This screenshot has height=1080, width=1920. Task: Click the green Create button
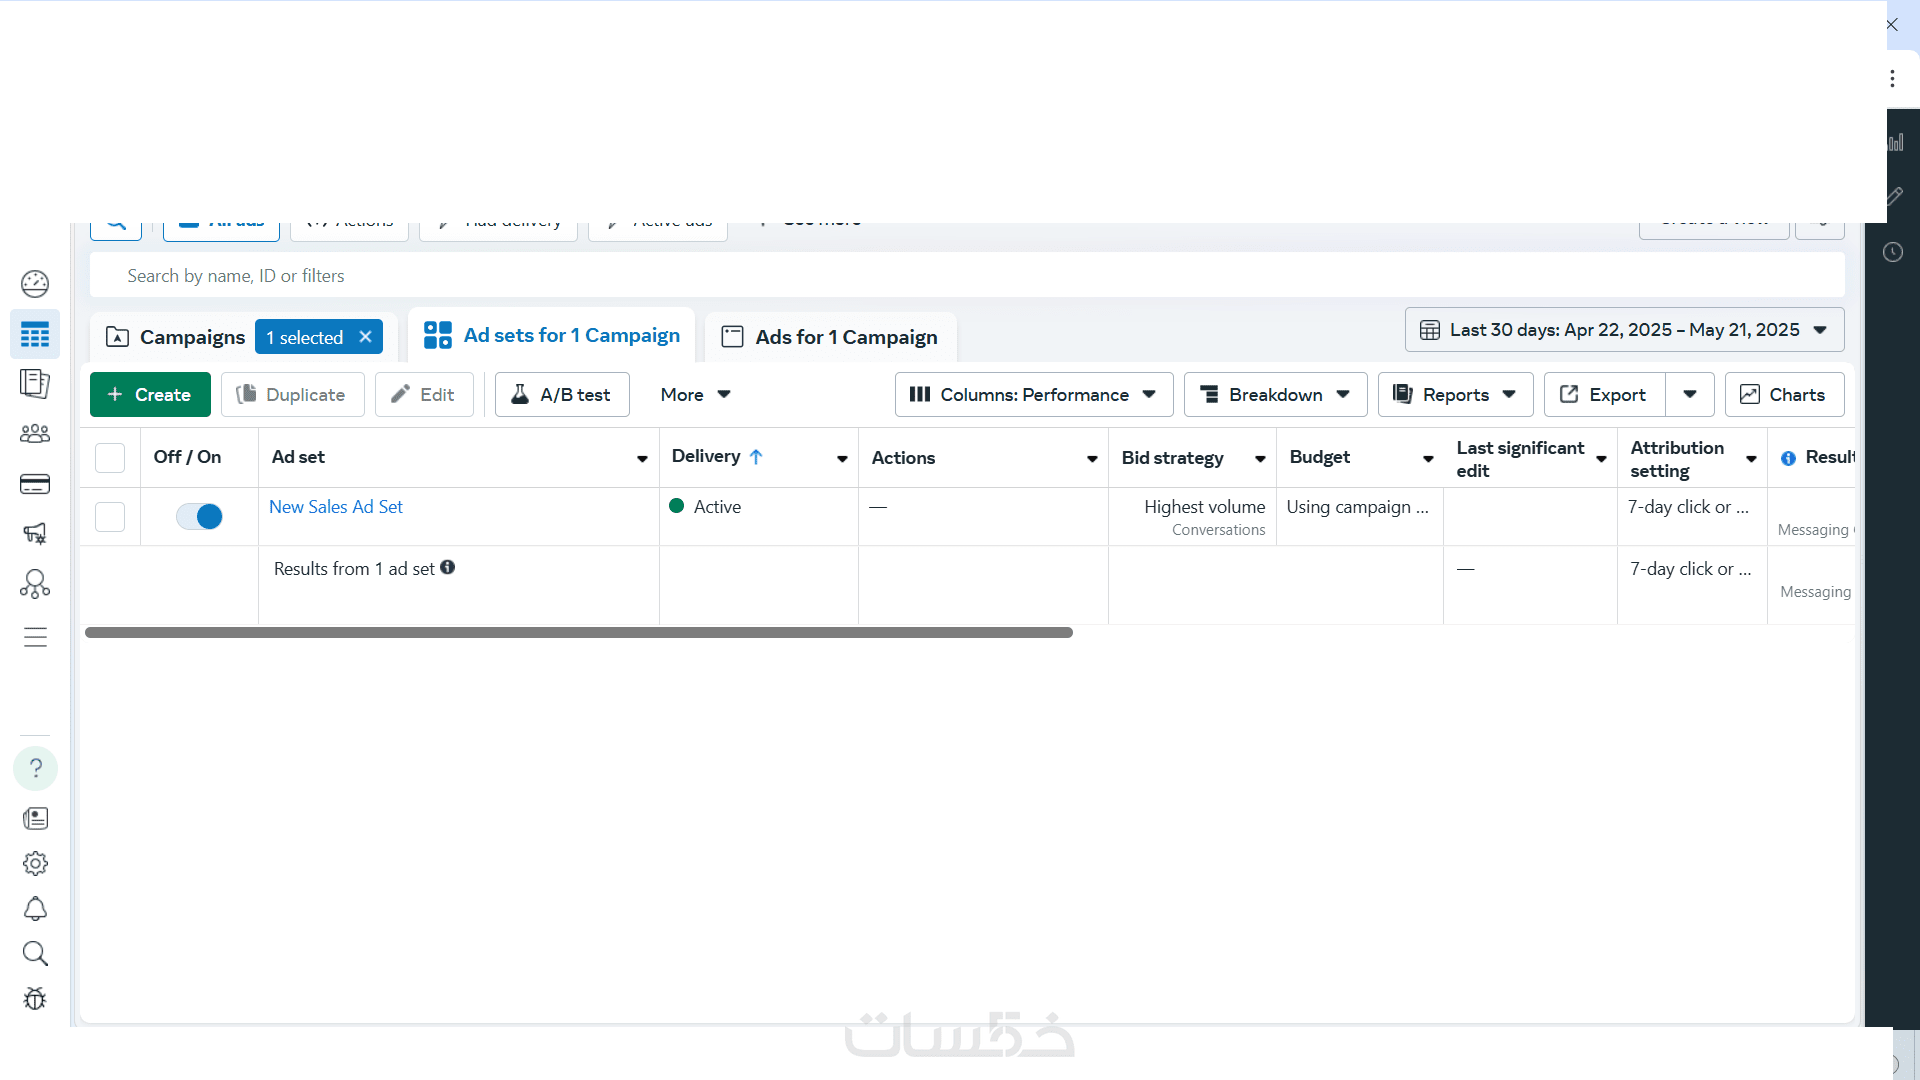(x=150, y=395)
